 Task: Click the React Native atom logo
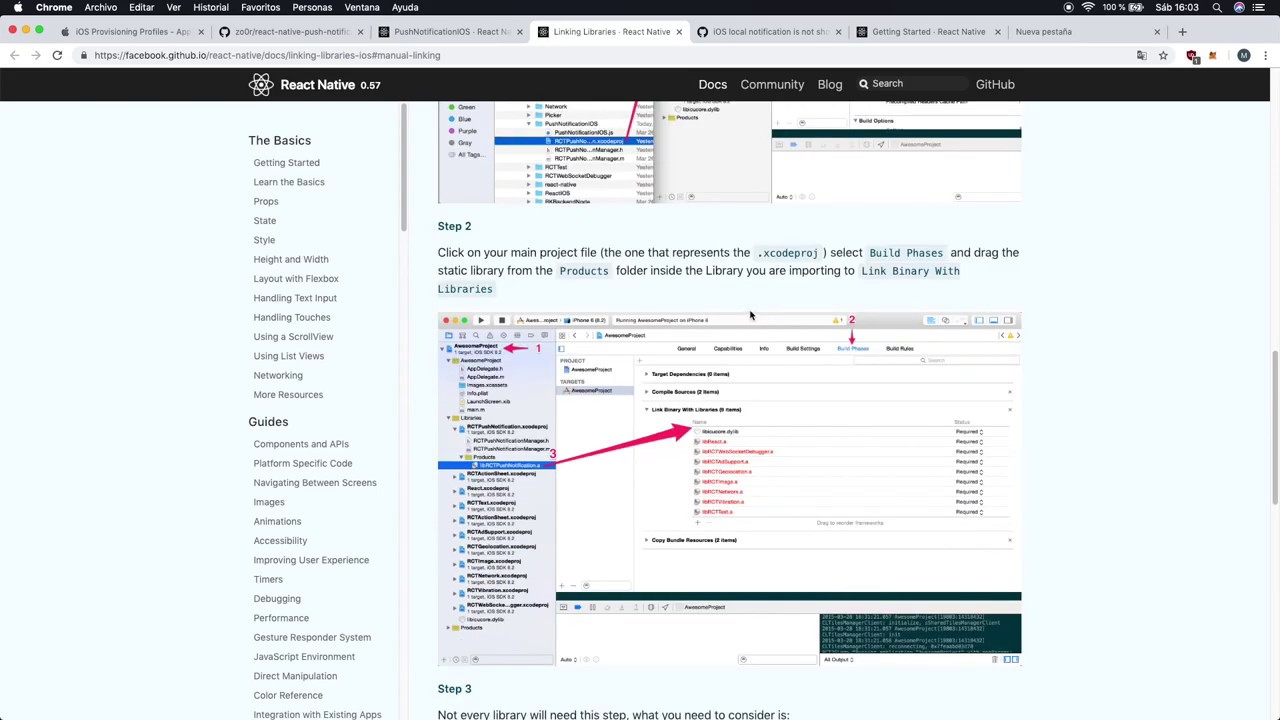pos(261,85)
